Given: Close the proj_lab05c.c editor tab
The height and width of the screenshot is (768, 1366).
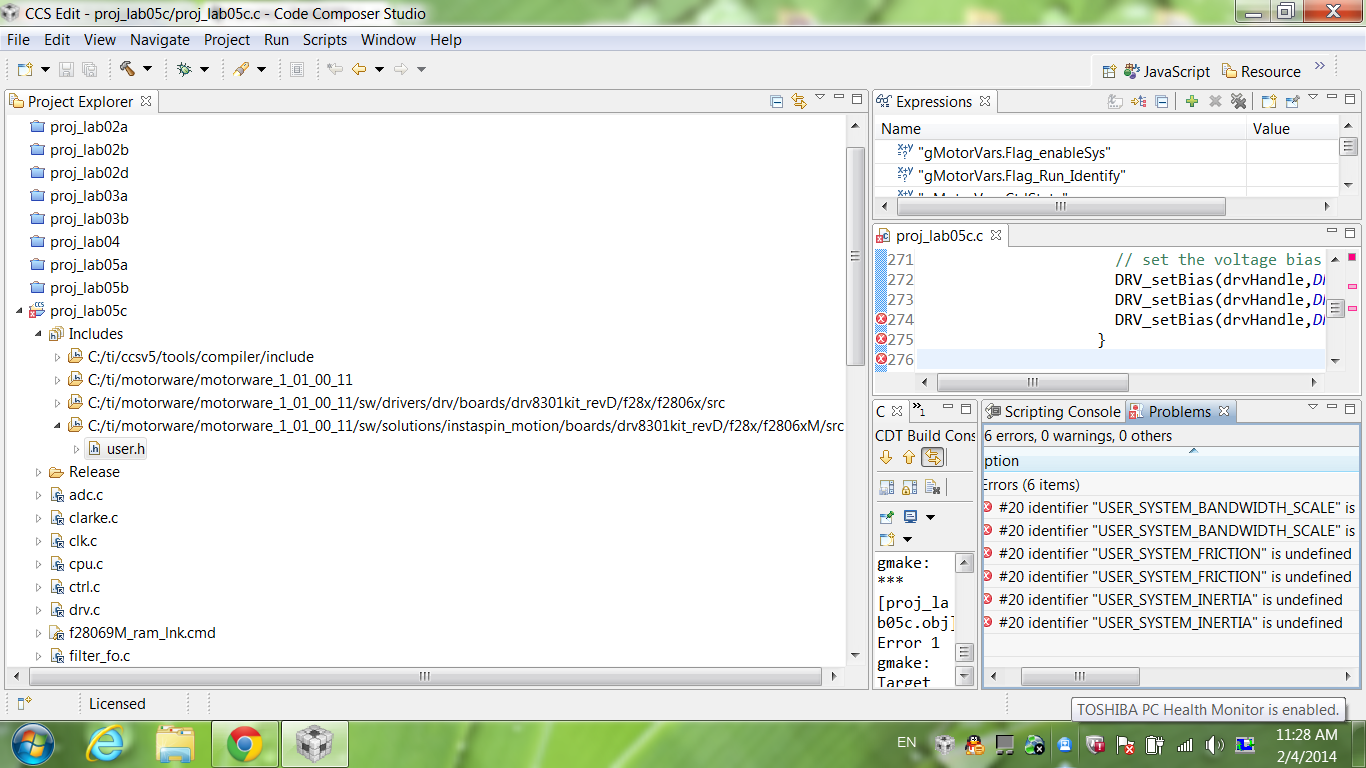Looking at the screenshot, I should pyautogui.click(x=997, y=234).
